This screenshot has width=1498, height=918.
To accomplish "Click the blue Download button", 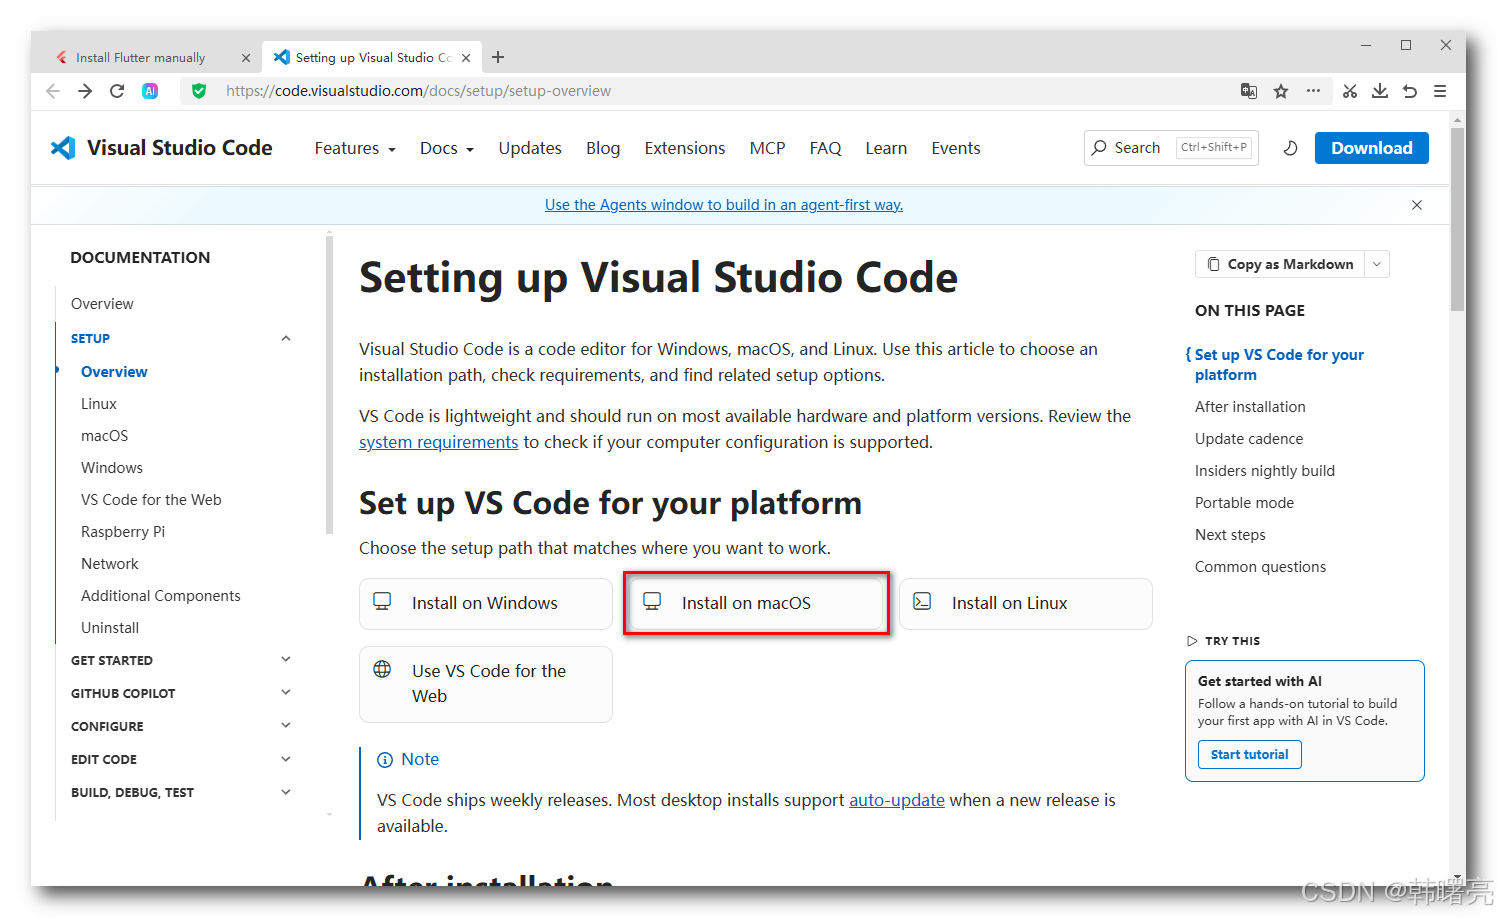I will coord(1371,148).
